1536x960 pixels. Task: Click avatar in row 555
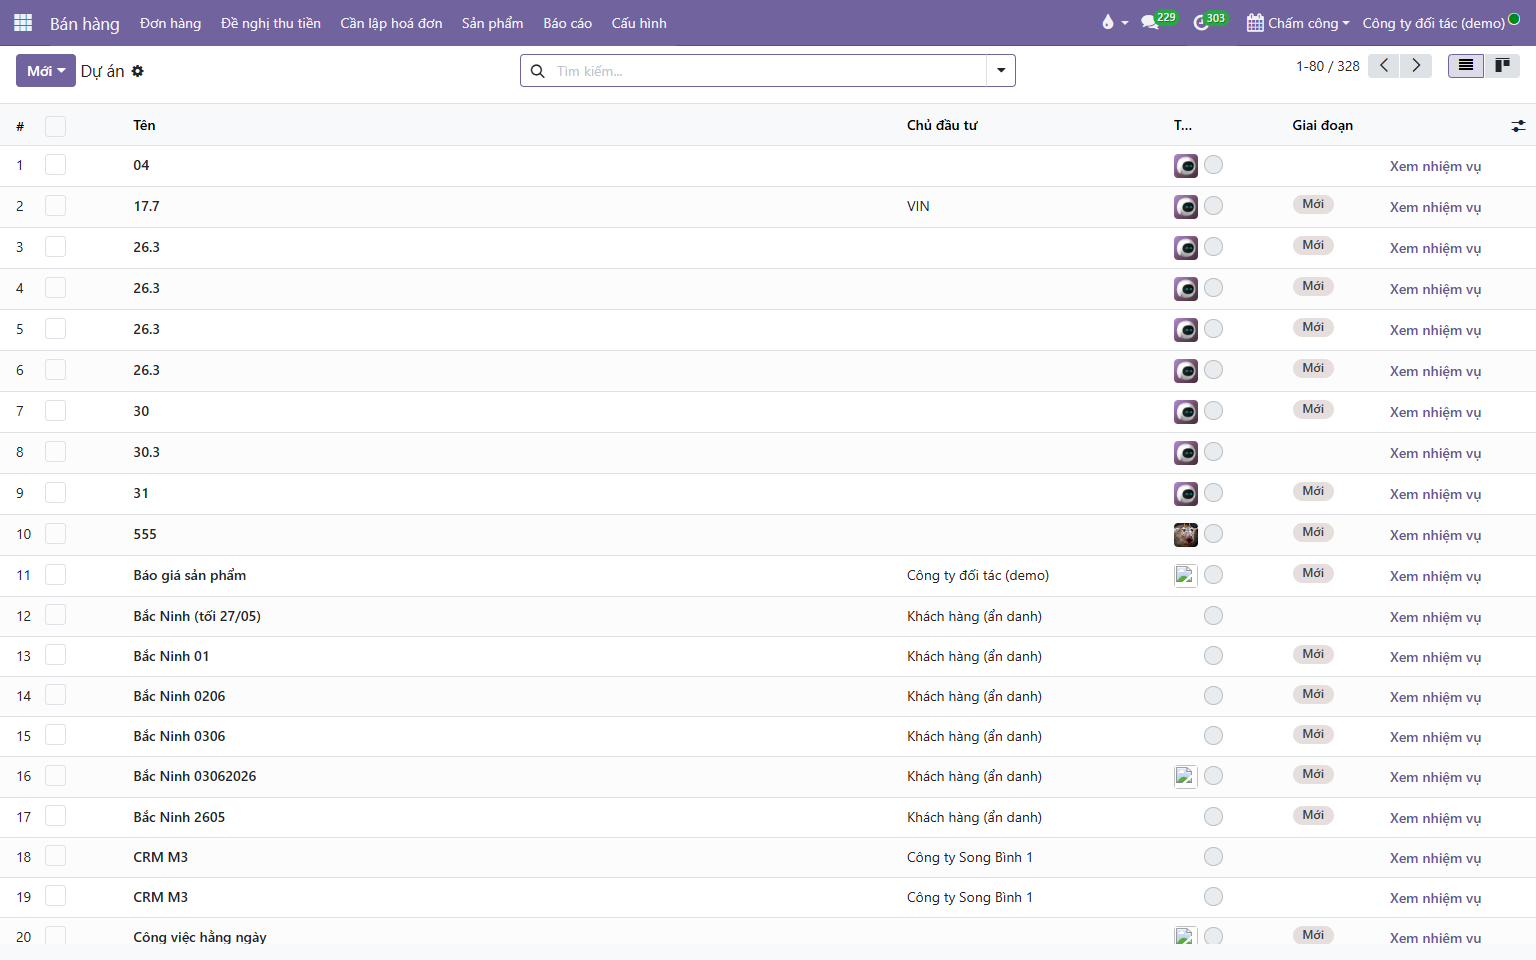click(x=1186, y=535)
